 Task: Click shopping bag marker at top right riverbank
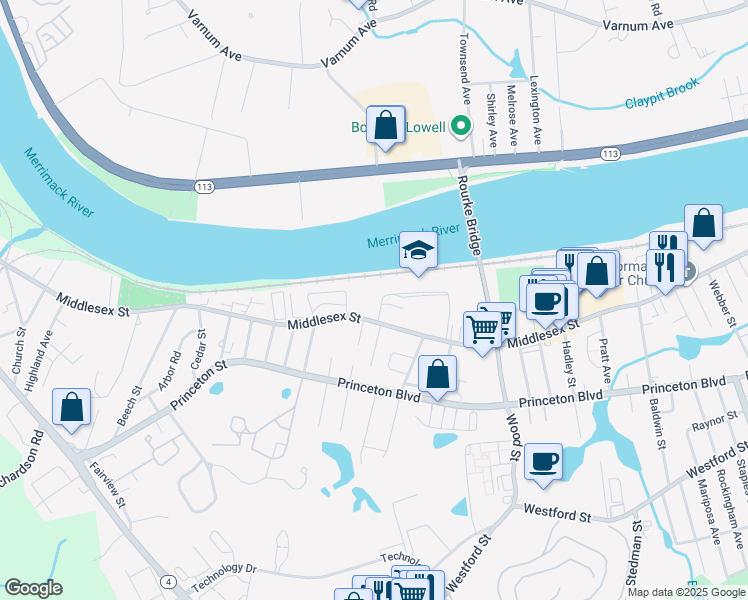[x=704, y=225]
